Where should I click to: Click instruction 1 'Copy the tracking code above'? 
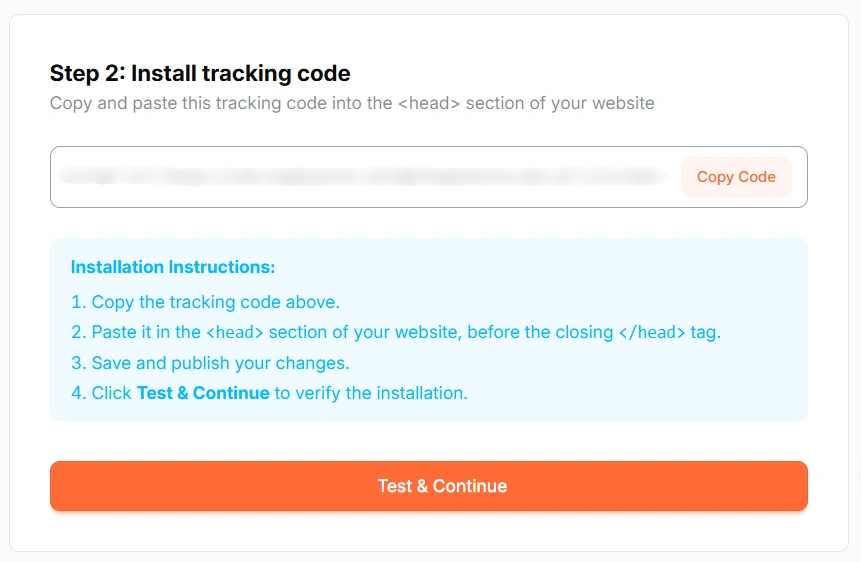click(x=205, y=302)
